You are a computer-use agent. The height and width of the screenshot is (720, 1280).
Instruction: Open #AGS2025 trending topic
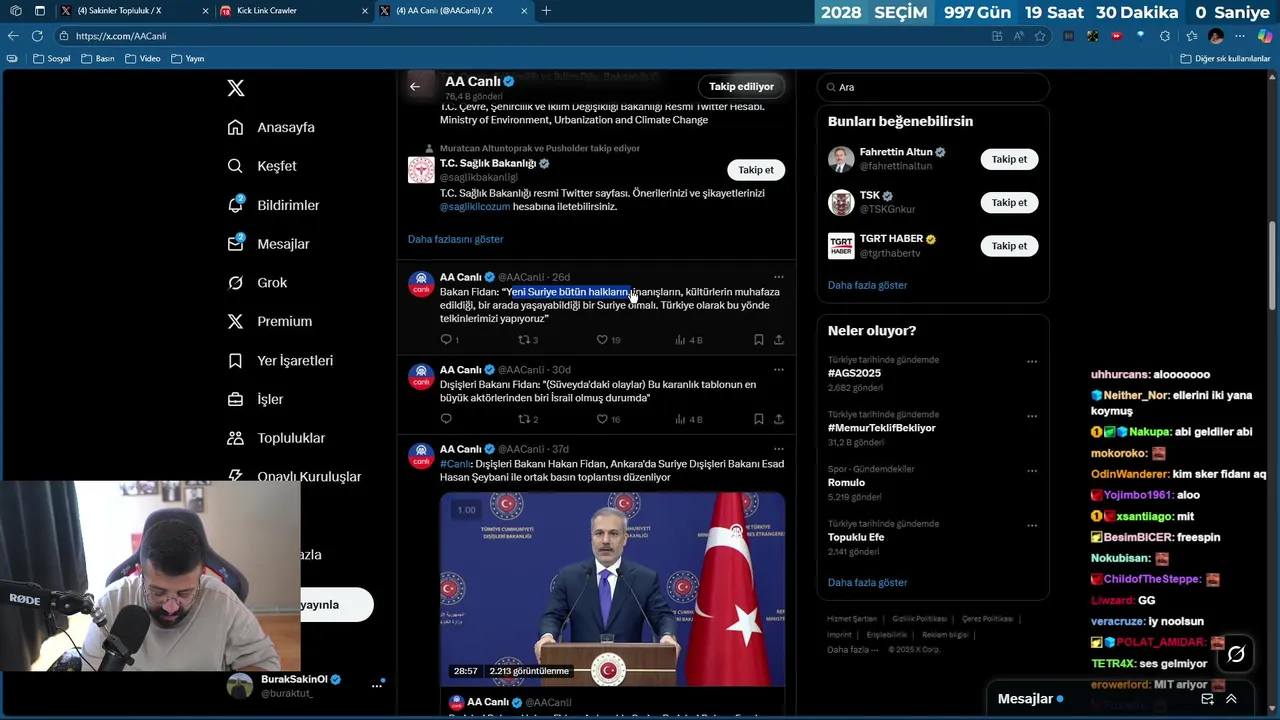click(x=854, y=373)
